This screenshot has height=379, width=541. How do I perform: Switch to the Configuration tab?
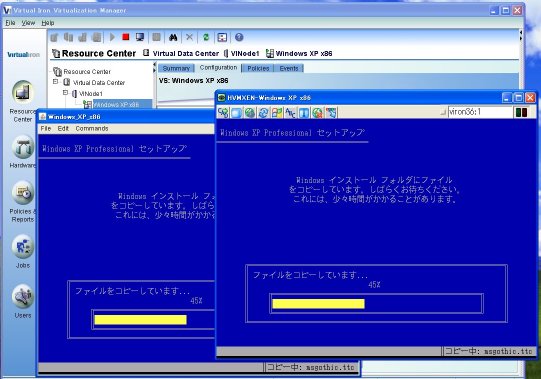point(218,68)
